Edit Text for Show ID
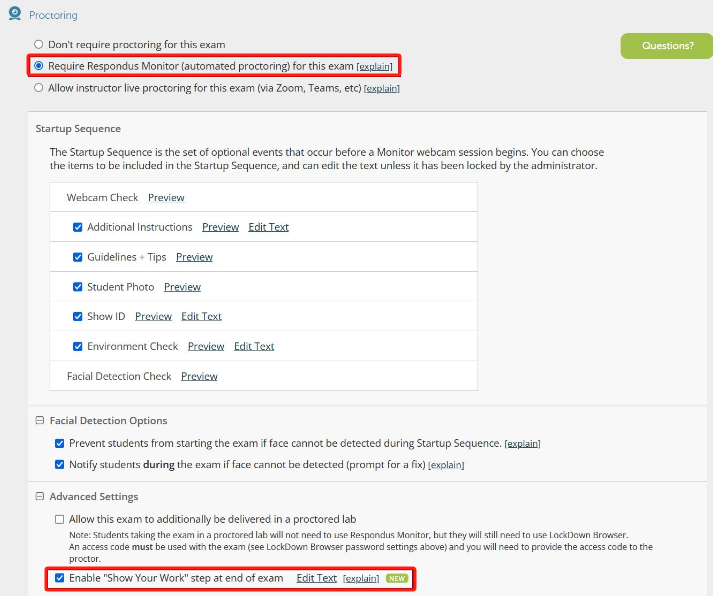 click(x=201, y=316)
